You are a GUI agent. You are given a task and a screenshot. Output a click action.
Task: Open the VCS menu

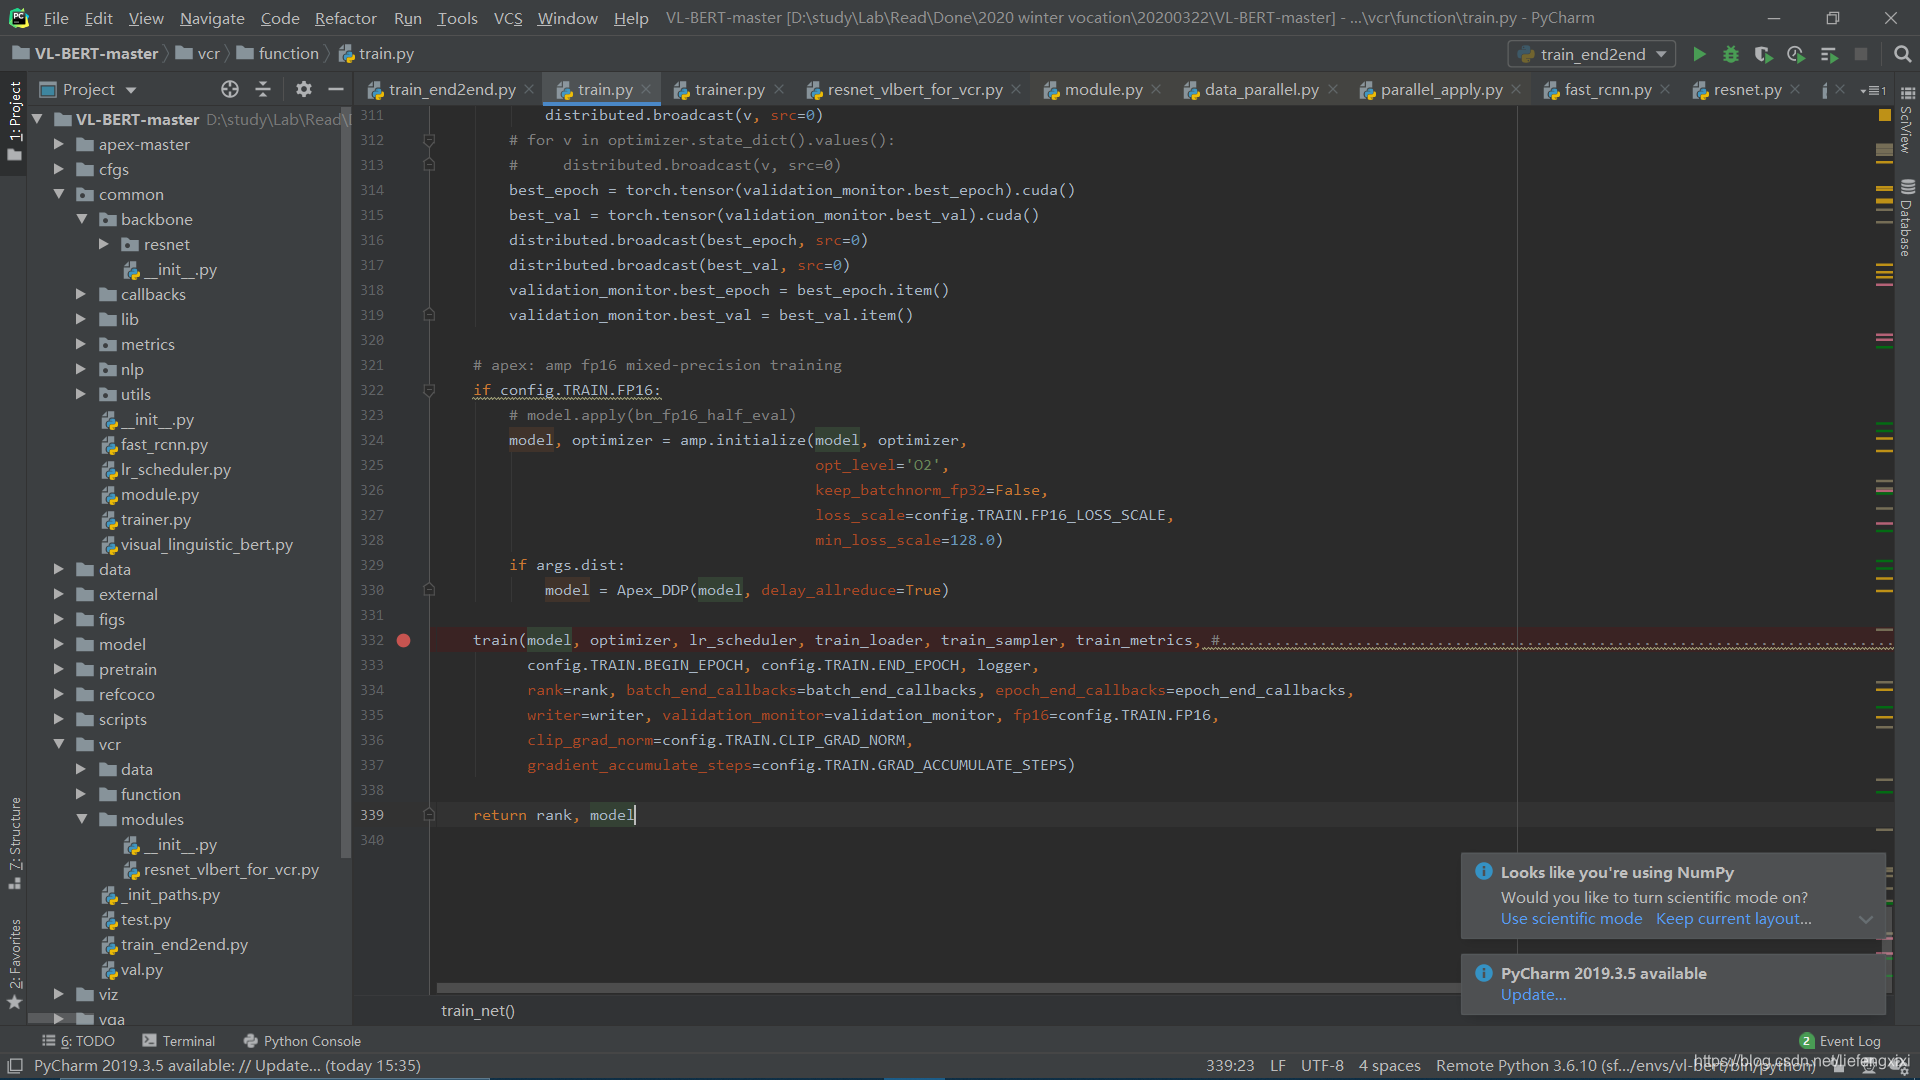coord(508,18)
